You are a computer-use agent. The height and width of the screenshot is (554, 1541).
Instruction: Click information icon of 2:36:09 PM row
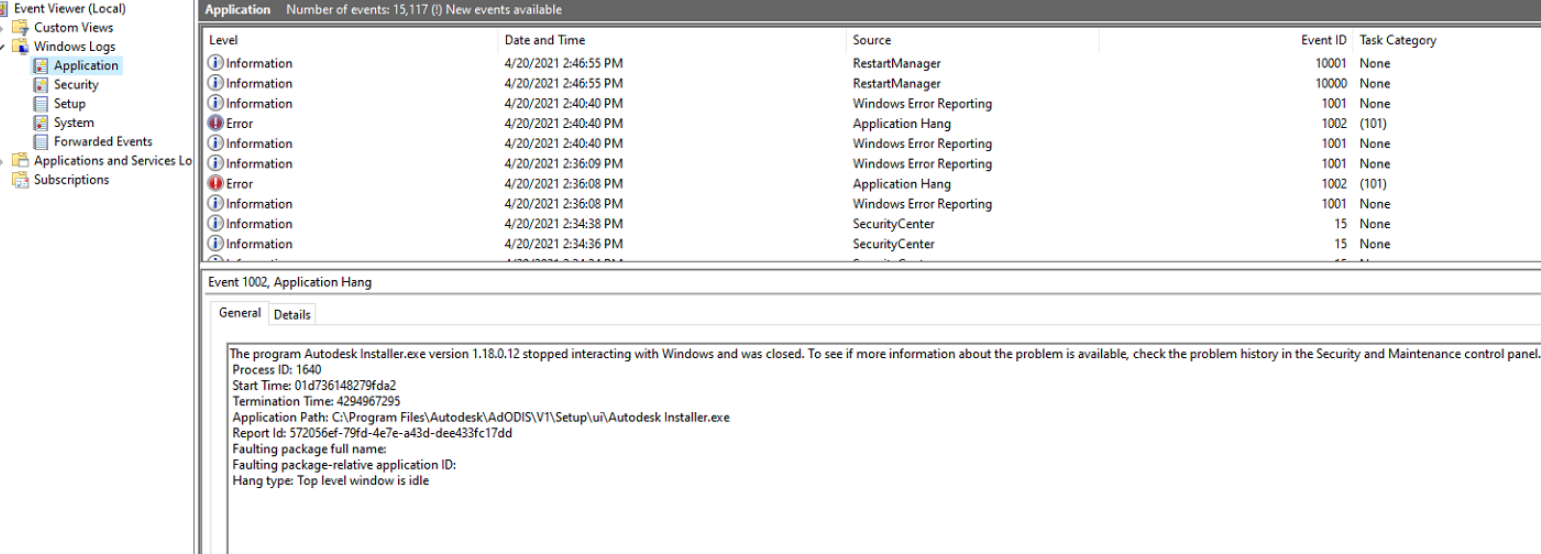click(x=215, y=163)
